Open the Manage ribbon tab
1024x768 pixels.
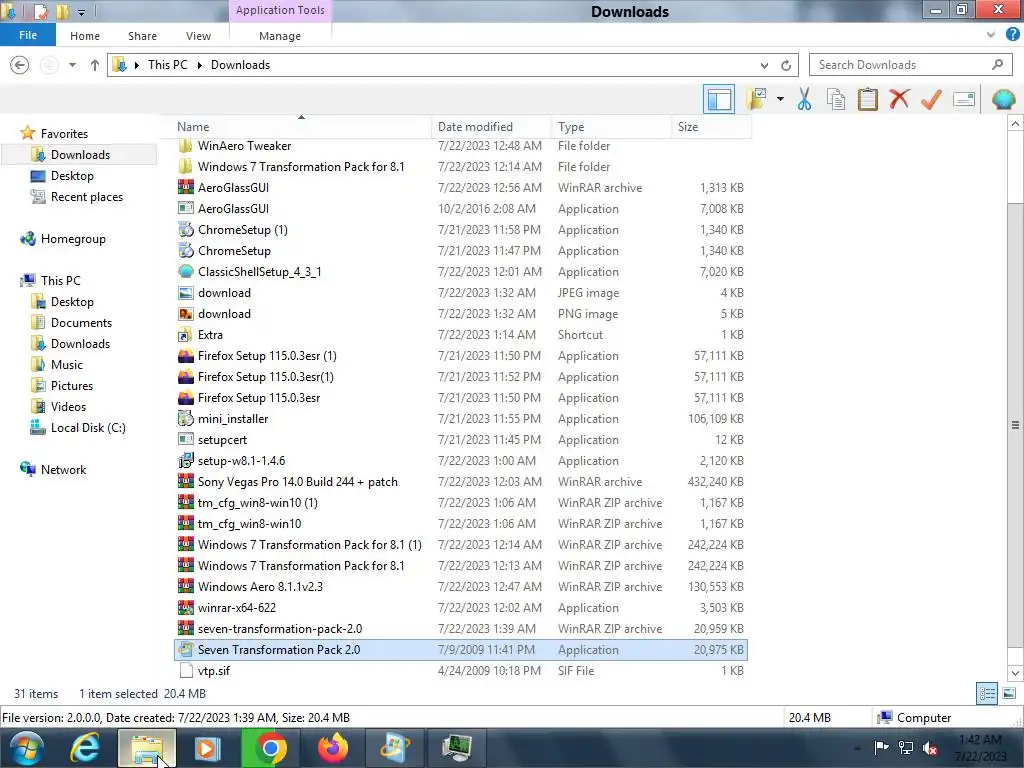280,36
